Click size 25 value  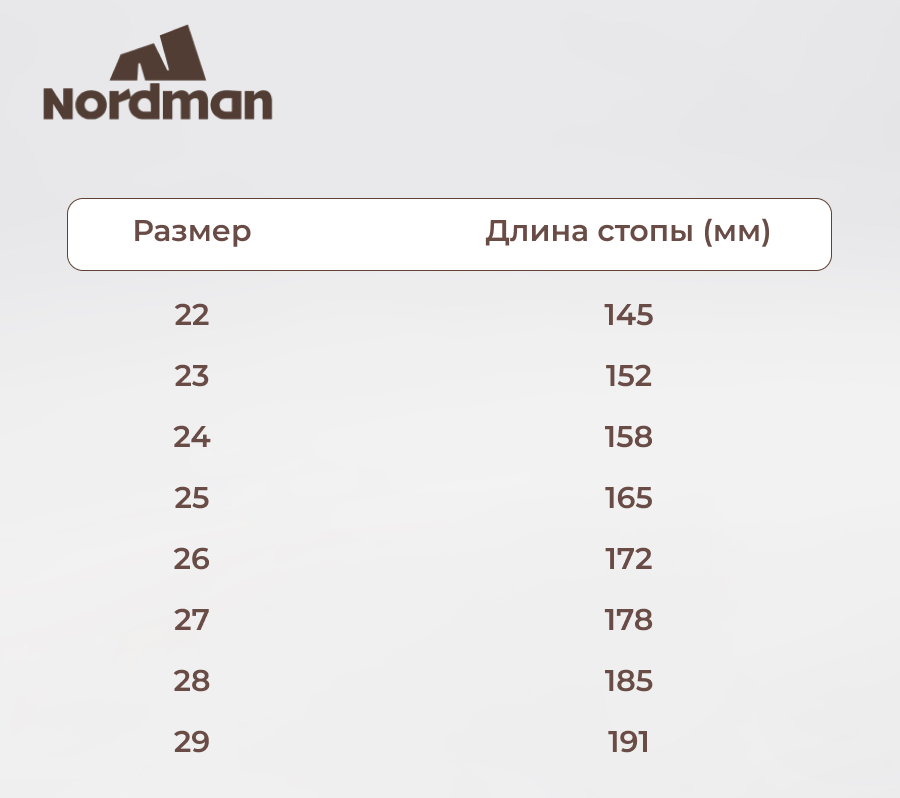(192, 498)
